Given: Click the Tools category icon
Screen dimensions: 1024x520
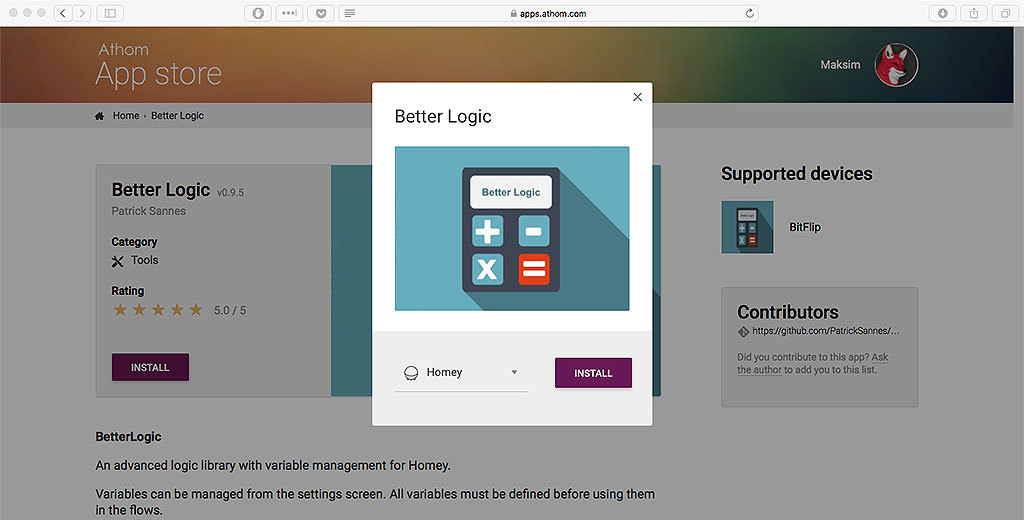Looking at the screenshot, I should point(118,261).
